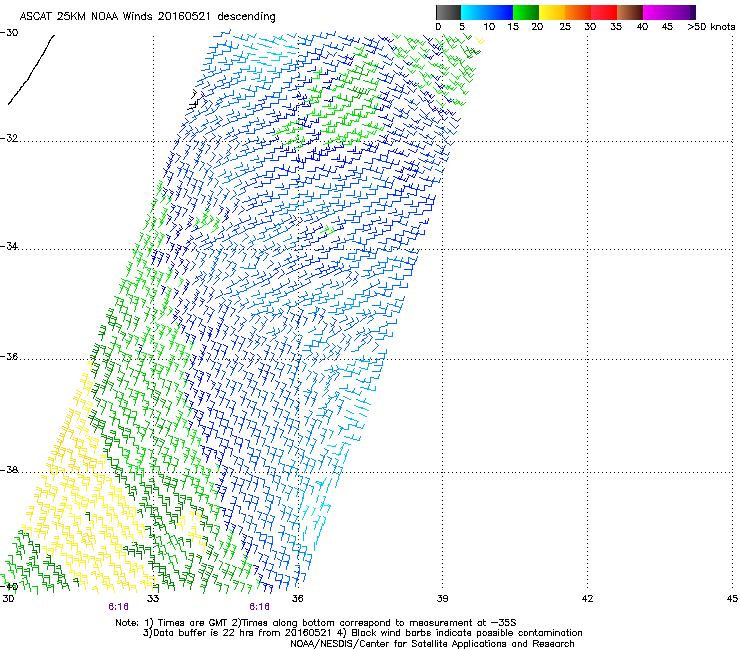Click the longitude label '39'
This screenshot has height=650, width=740.
coord(442,599)
